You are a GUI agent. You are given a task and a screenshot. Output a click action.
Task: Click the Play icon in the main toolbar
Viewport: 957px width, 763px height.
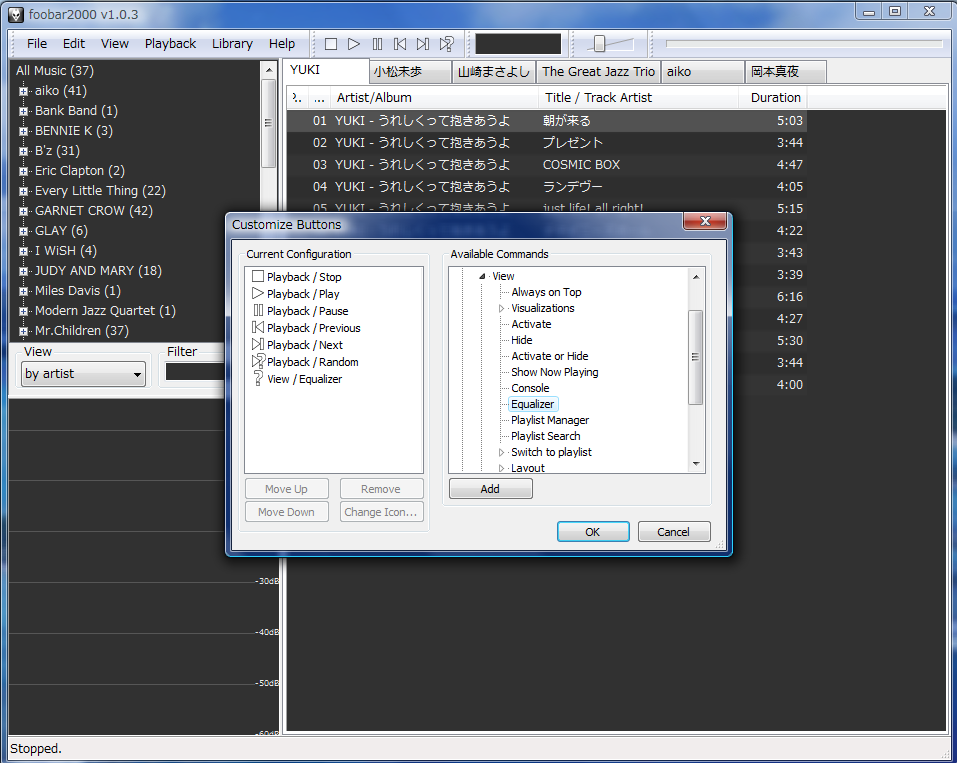coord(353,44)
